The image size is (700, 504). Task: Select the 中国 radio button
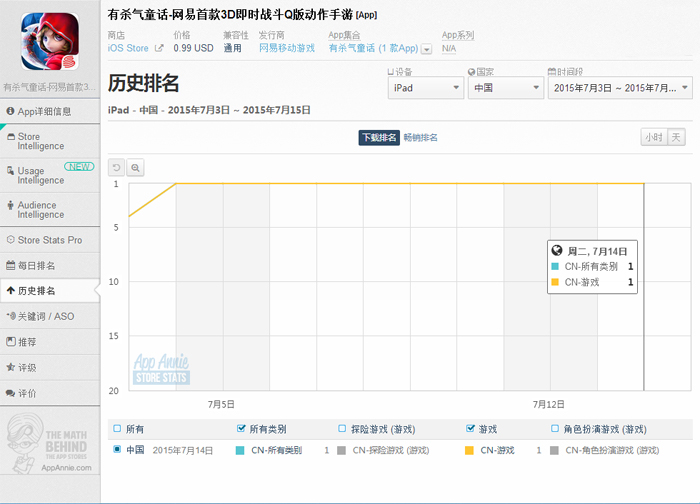[x=117, y=449]
